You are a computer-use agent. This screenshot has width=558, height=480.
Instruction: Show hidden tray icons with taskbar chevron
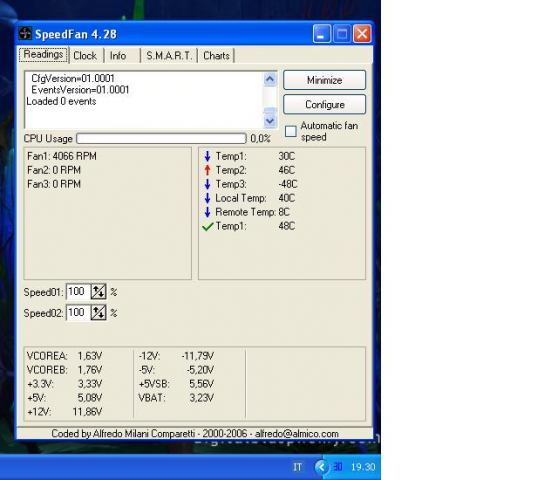click(321, 467)
